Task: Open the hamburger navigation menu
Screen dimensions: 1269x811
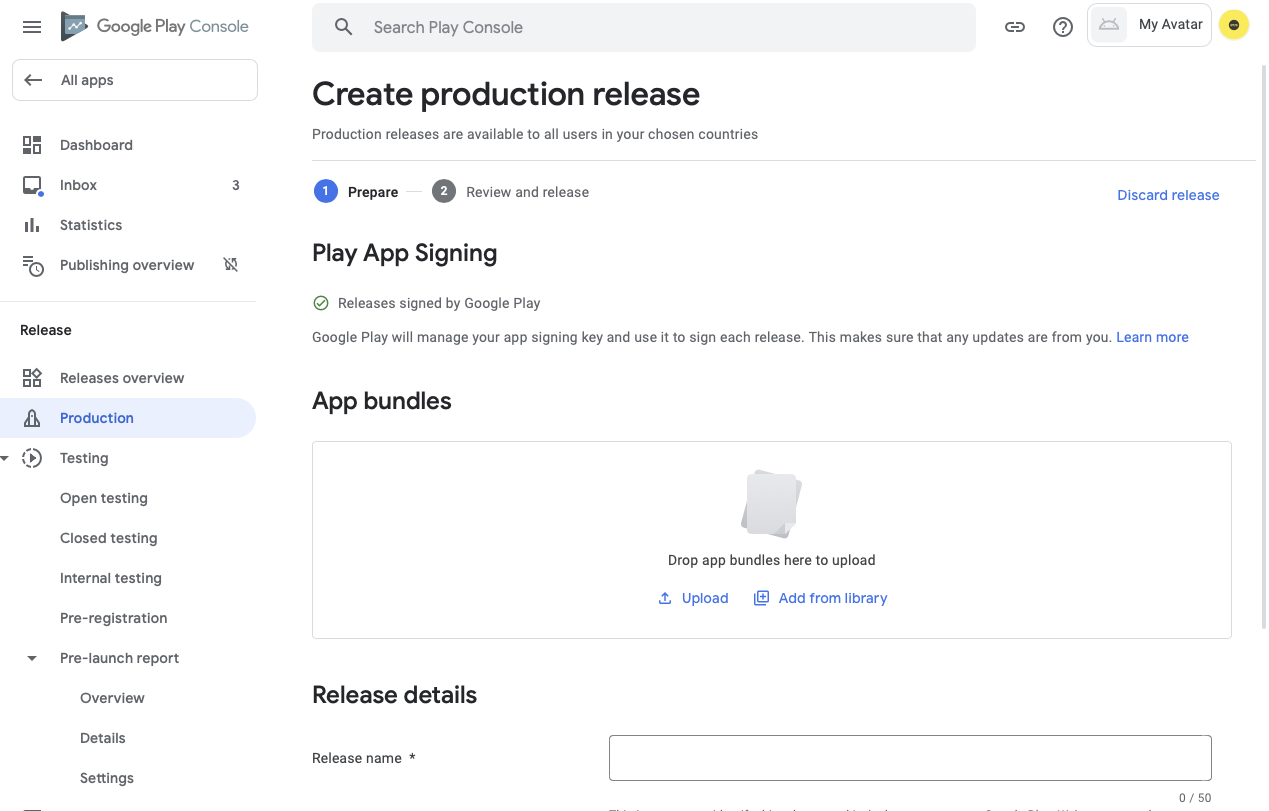Action: tap(32, 27)
